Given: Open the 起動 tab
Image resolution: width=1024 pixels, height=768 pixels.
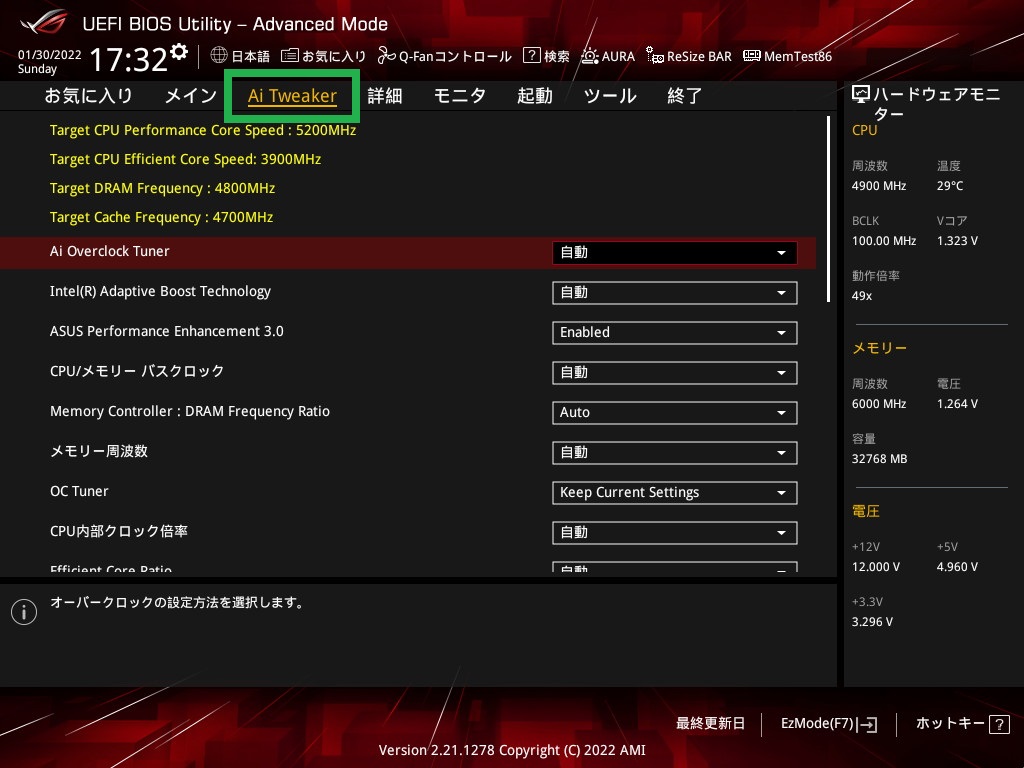Looking at the screenshot, I should [535, 96].
